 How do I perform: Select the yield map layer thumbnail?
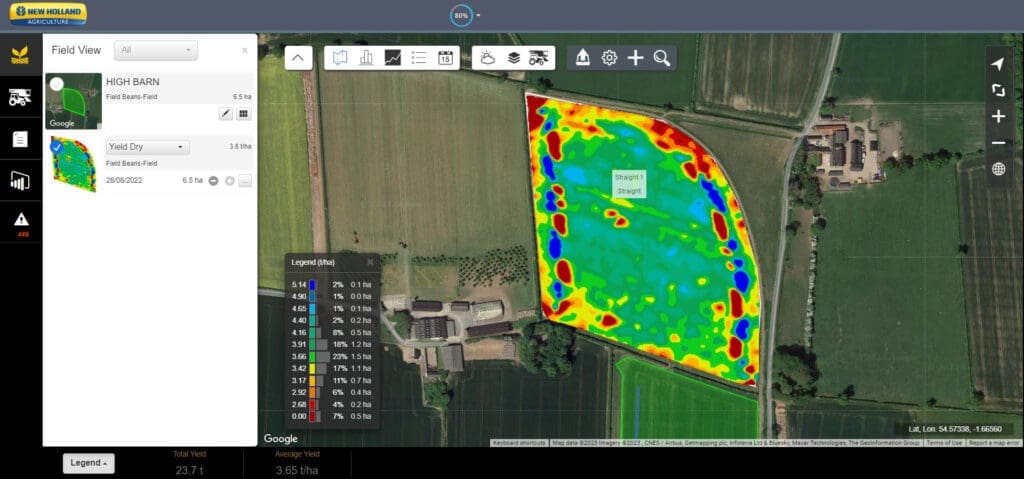[x=73, y=164]
